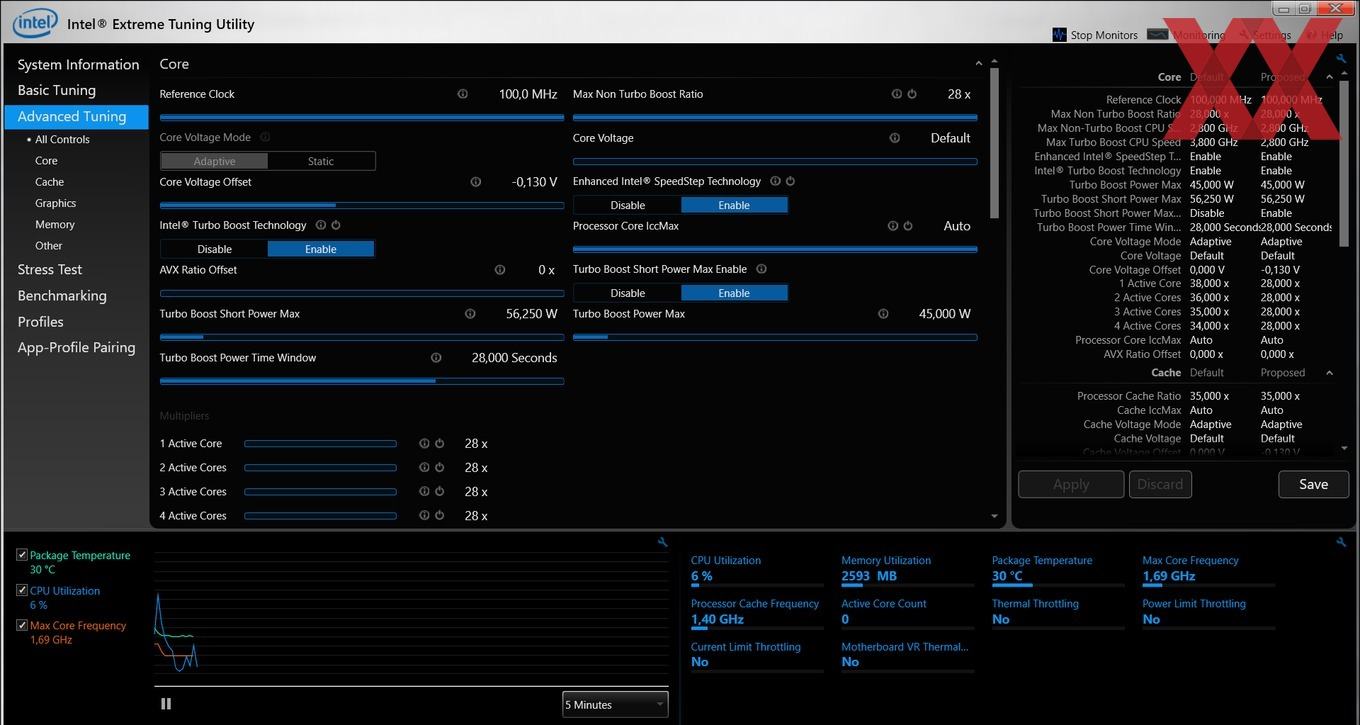The width and height of the screenshot is (1360, 725).
Task: Open the Core Voltage Mode info icon
Action: point(265,137)
